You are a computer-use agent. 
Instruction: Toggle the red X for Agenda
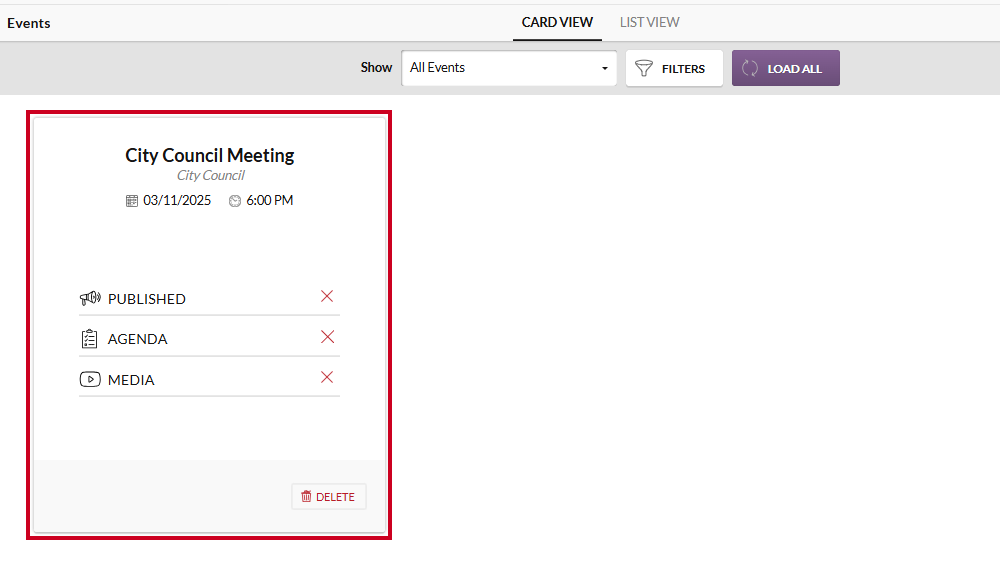click(327, 337)
